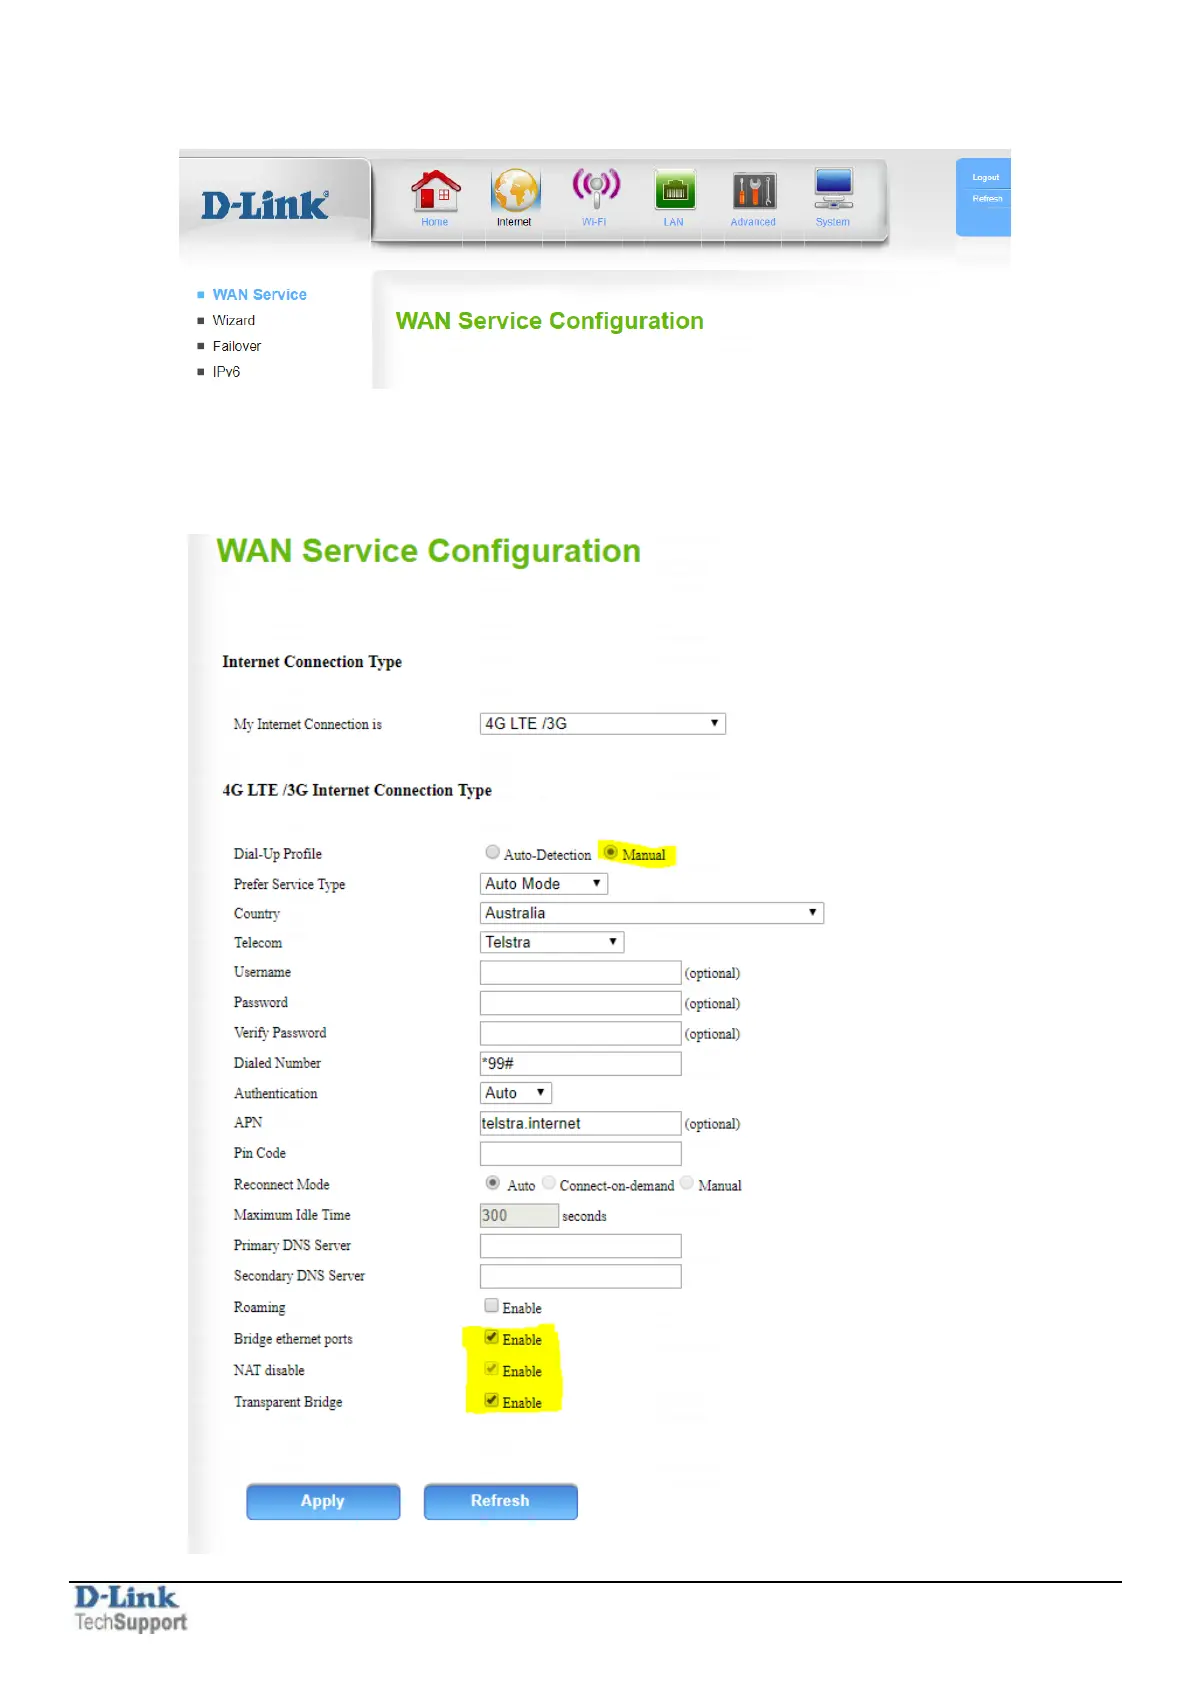Open the Telecom dropdown showing Telstra
Viewport: 1191px width, 1684px height.
(x=552, y=942)
